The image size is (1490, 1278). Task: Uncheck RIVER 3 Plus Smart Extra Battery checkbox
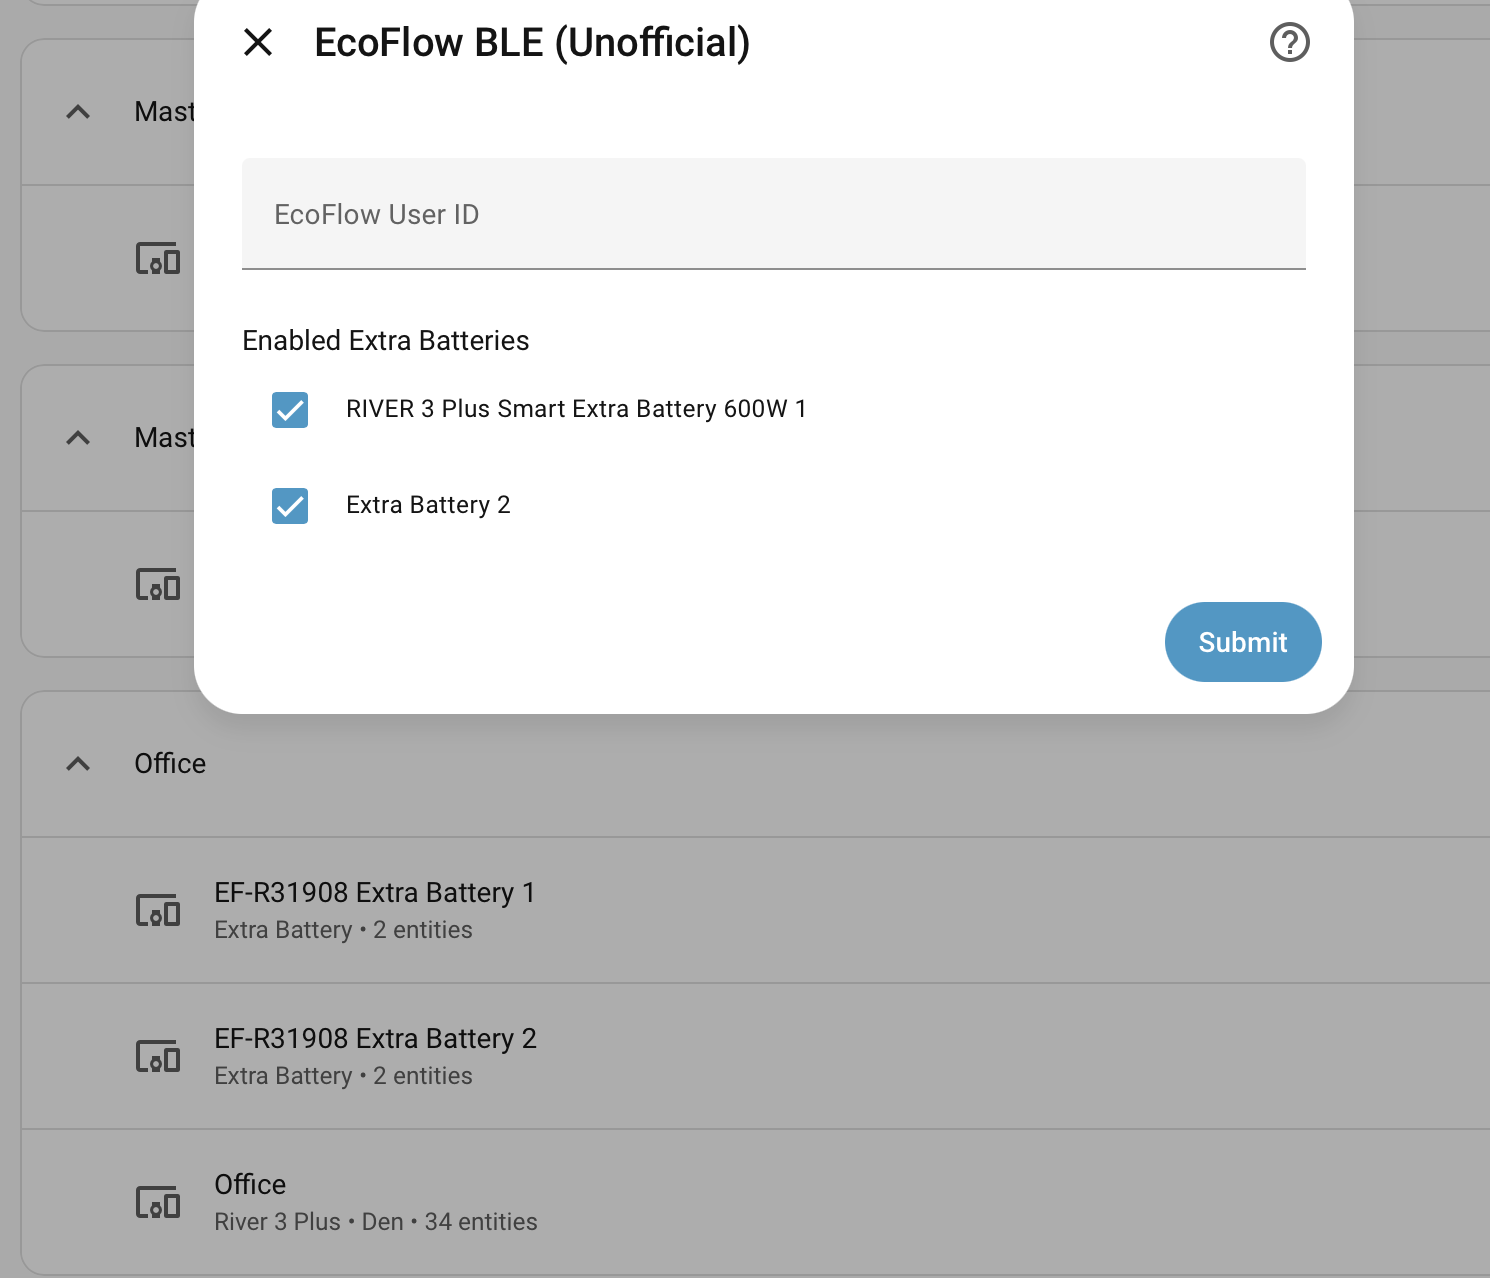290,410
